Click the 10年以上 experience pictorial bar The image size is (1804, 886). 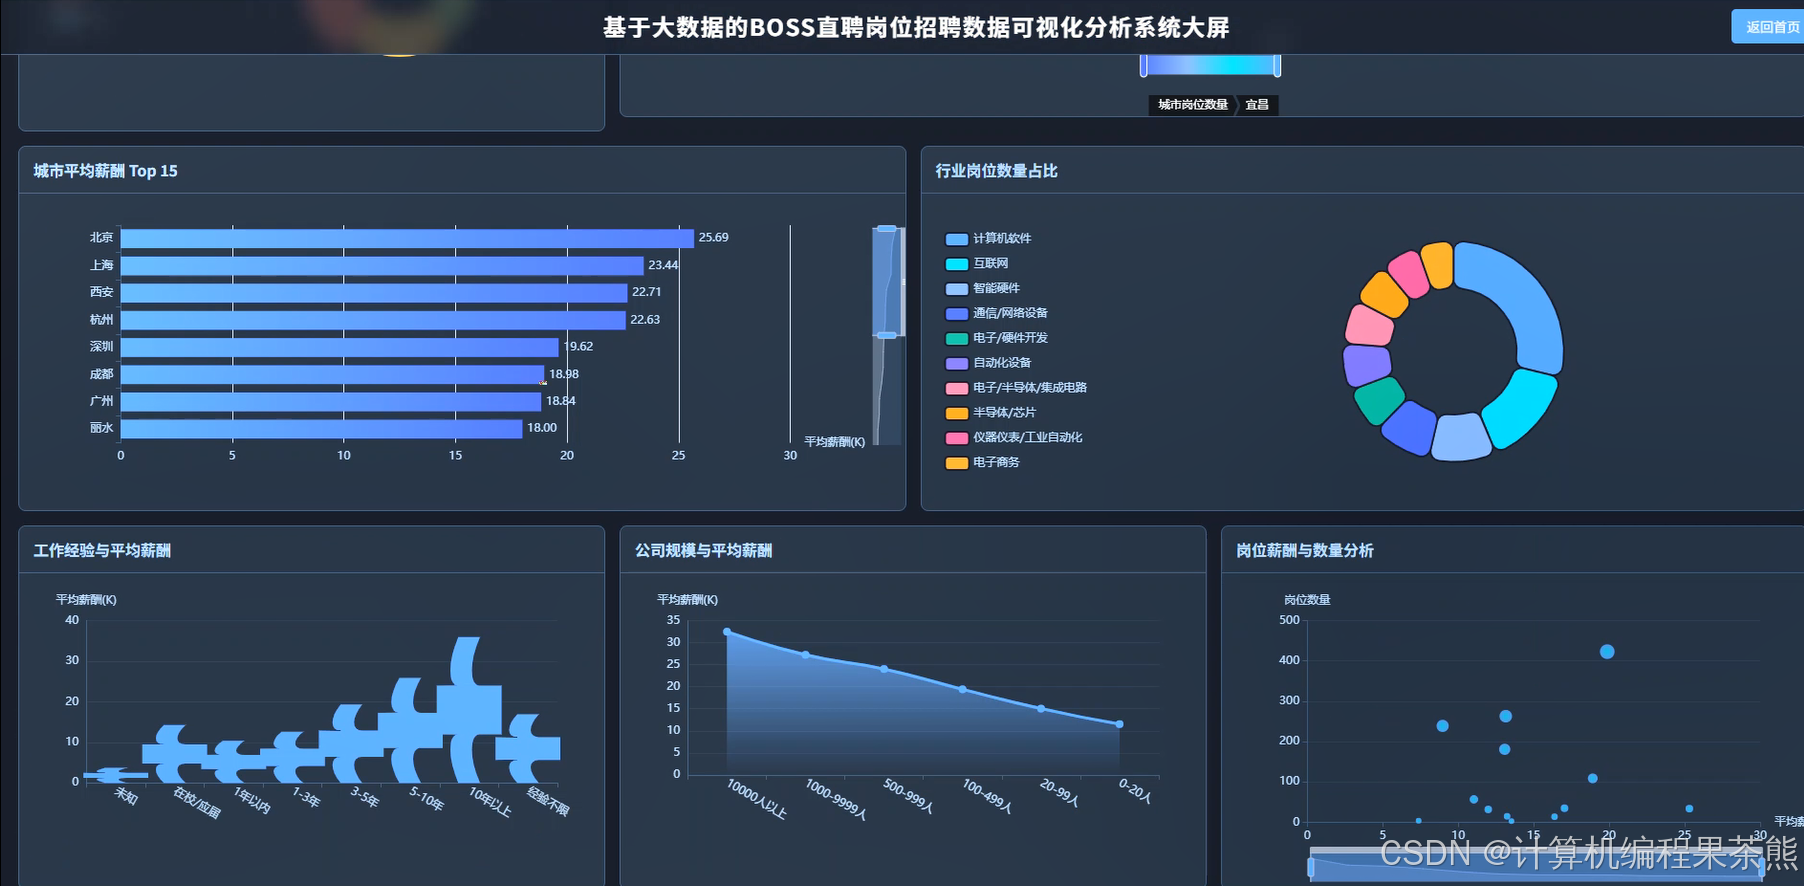pos(468,710)
